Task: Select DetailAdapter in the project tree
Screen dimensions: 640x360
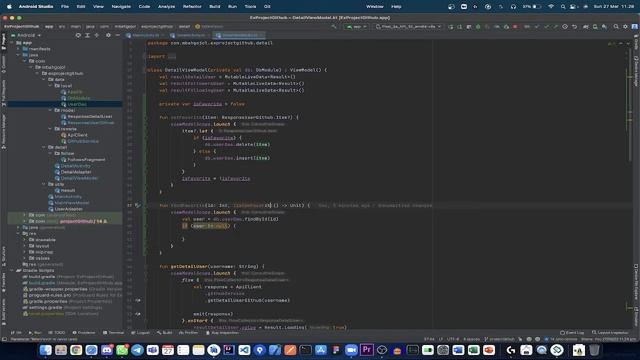Action: pos(76,172)
